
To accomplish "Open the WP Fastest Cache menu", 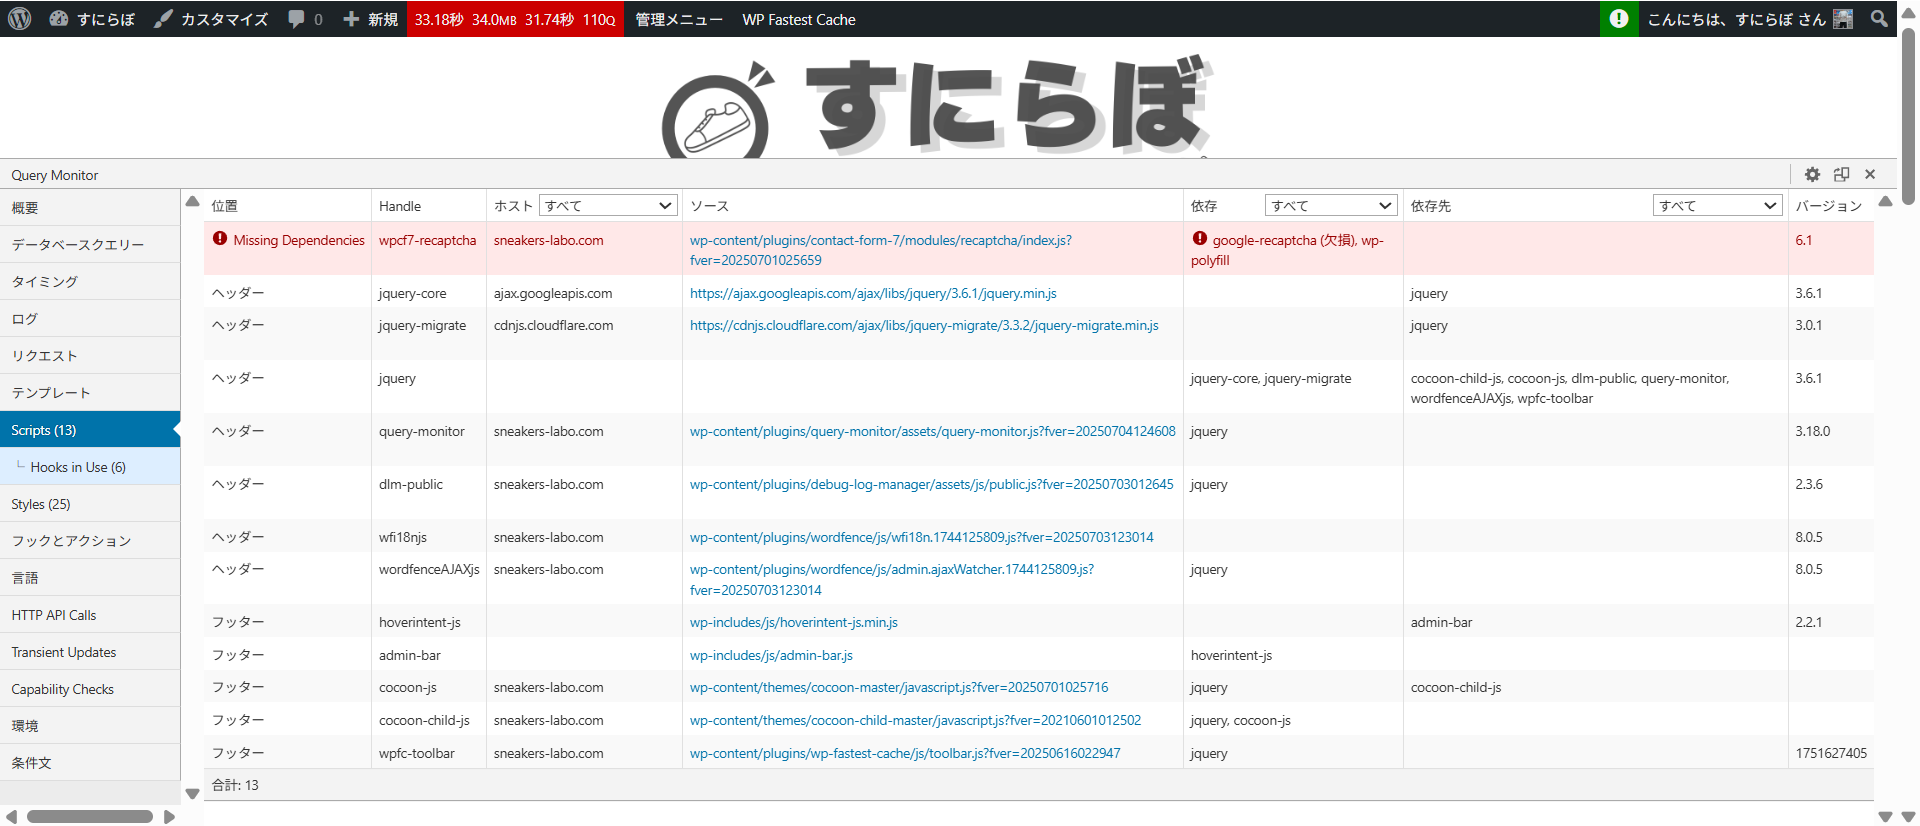I will (799, 19).
